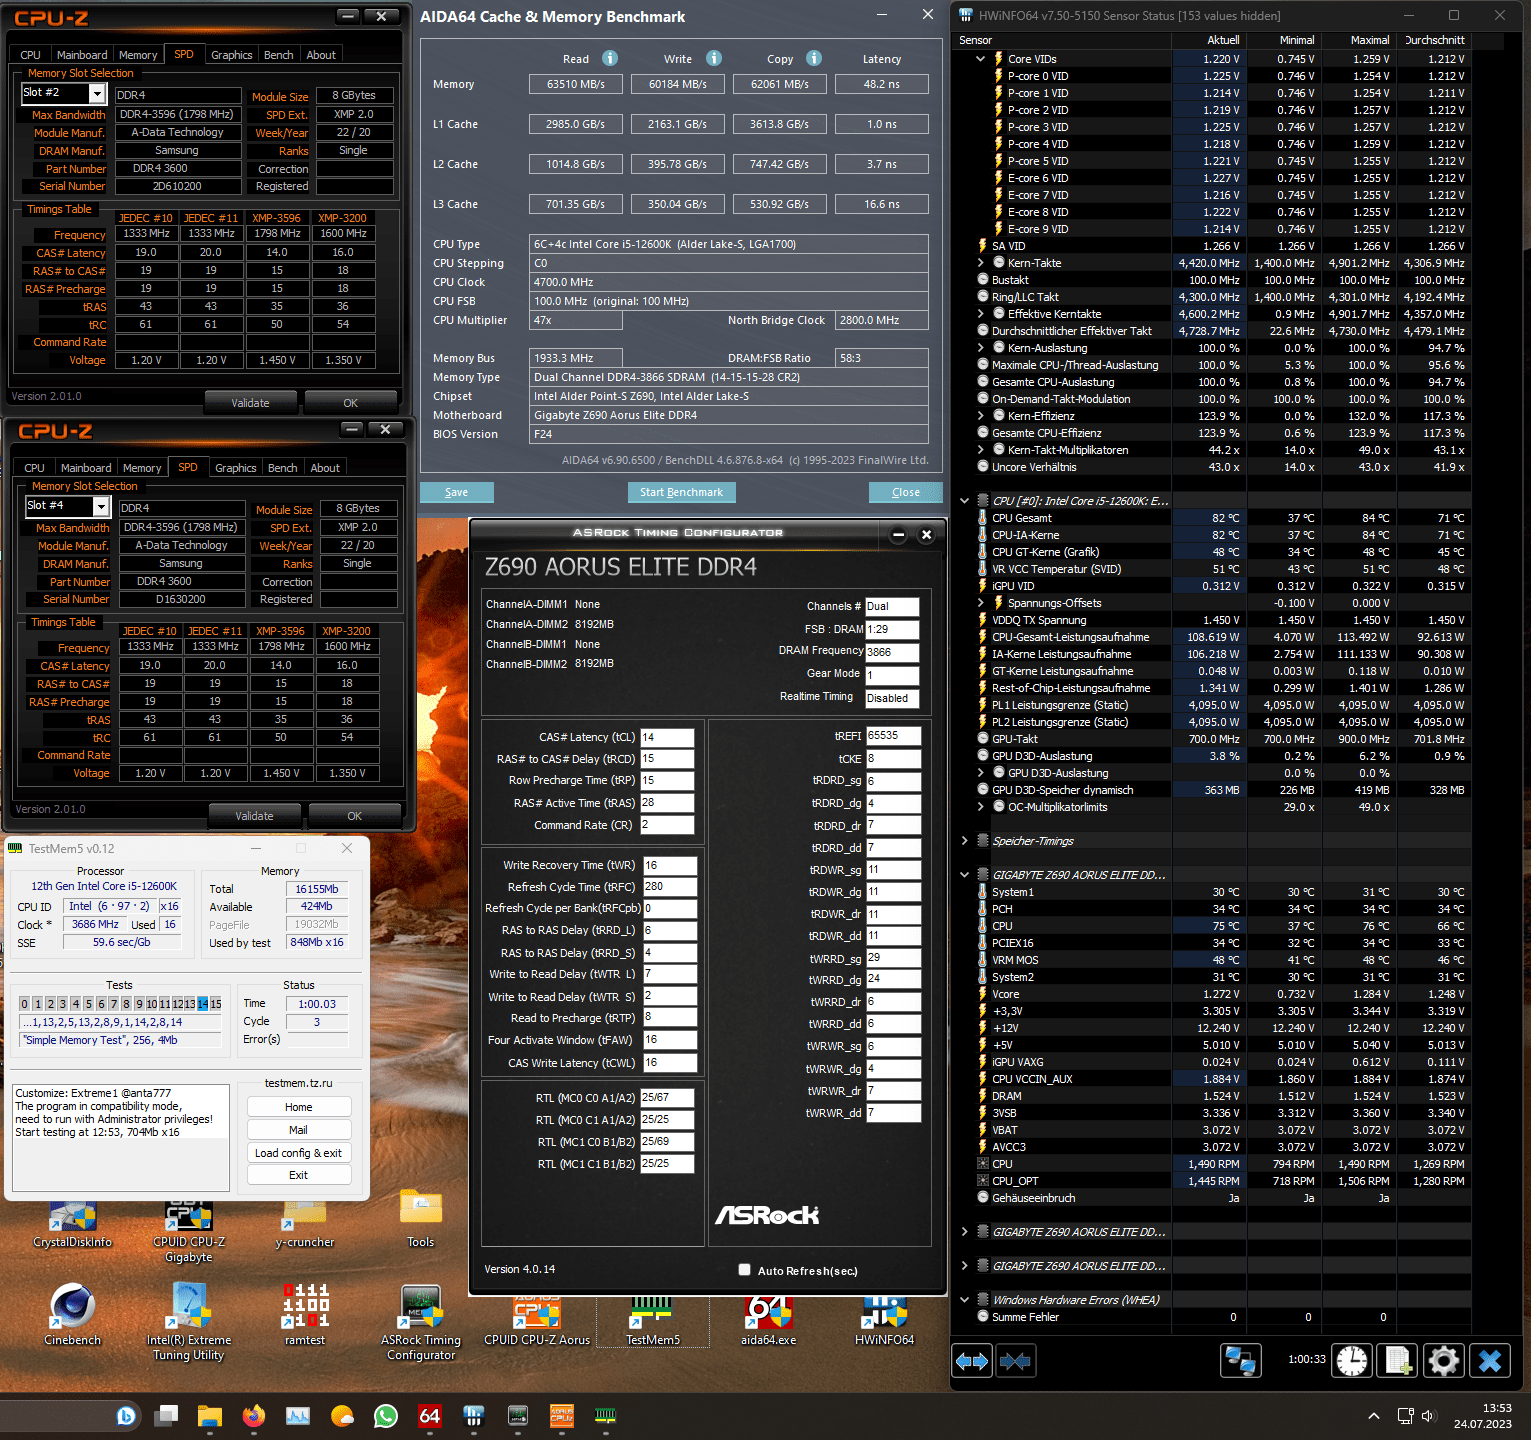Expand Kern-Auslastung row in HWiNFO

pos(981,348)
